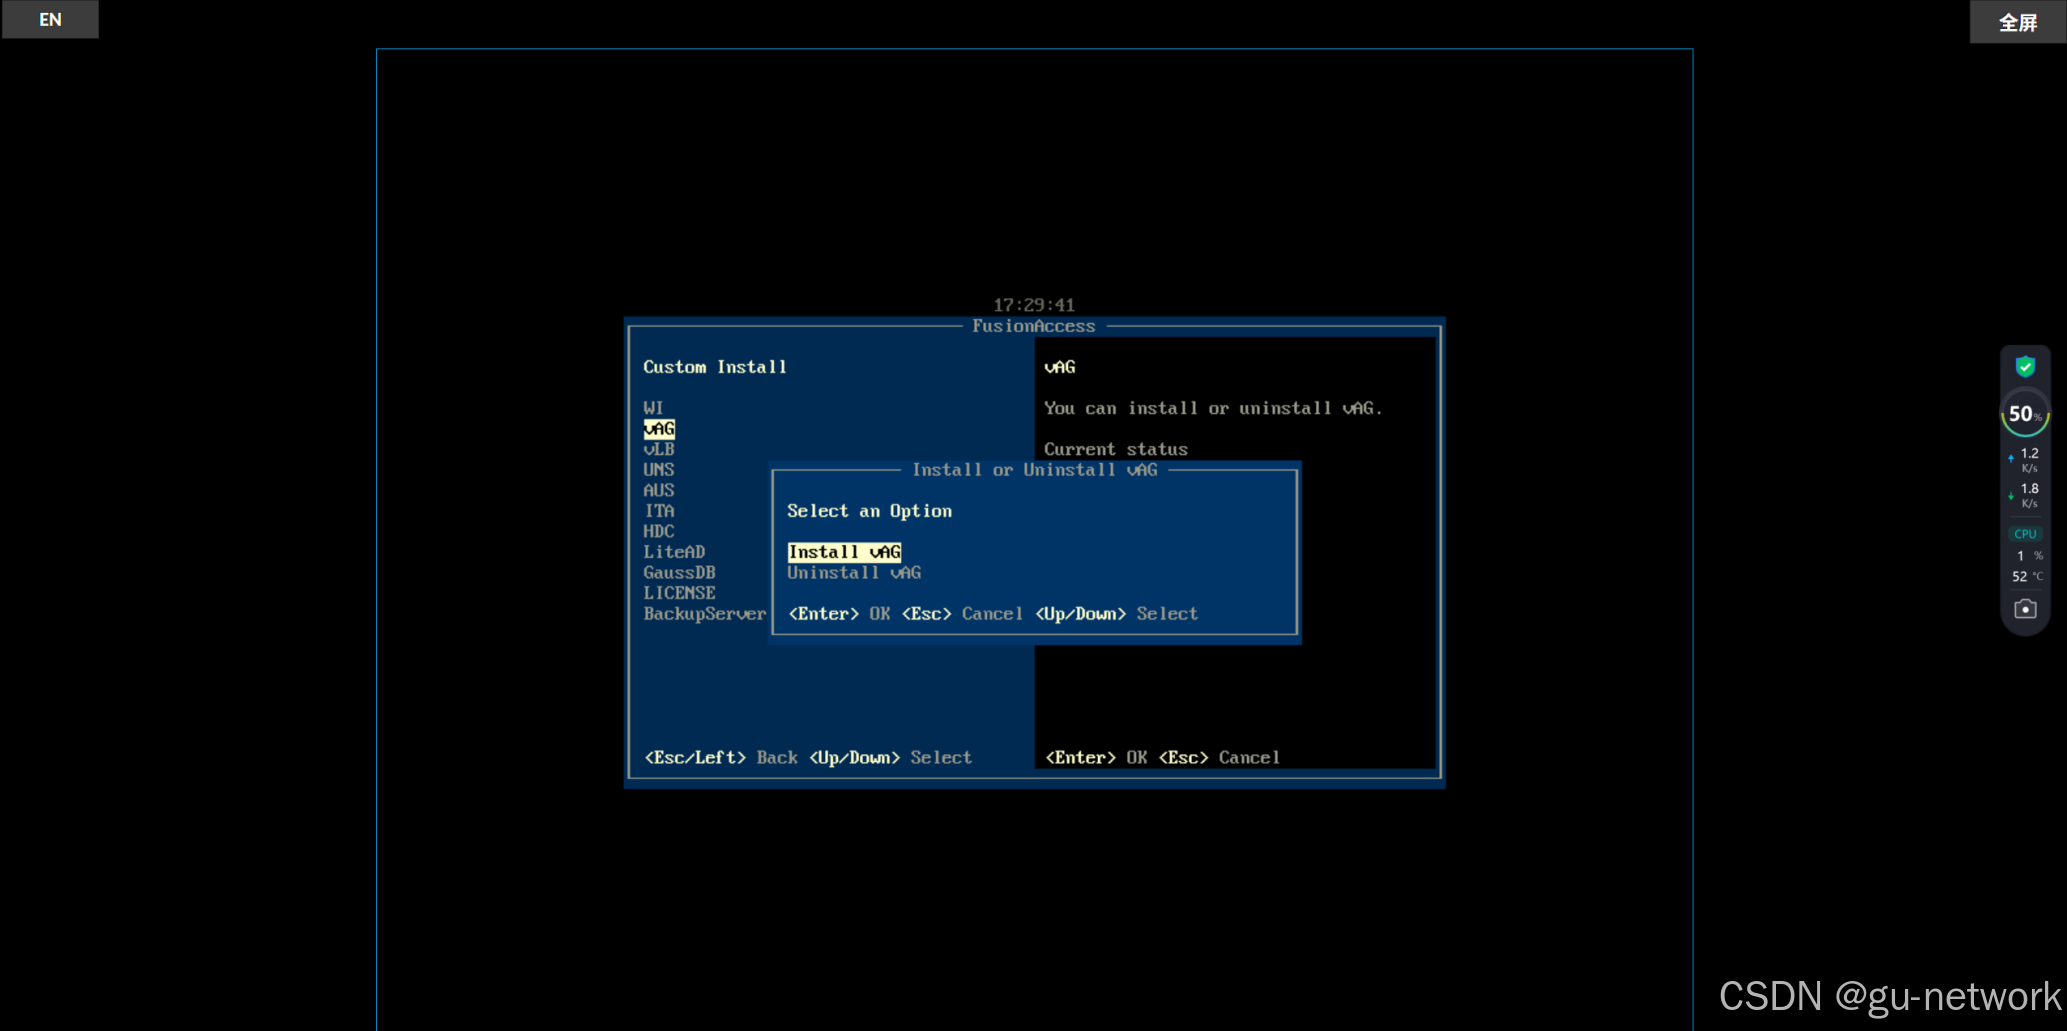Choose ITA in the Custom Install list

click(x=659, y=511)
